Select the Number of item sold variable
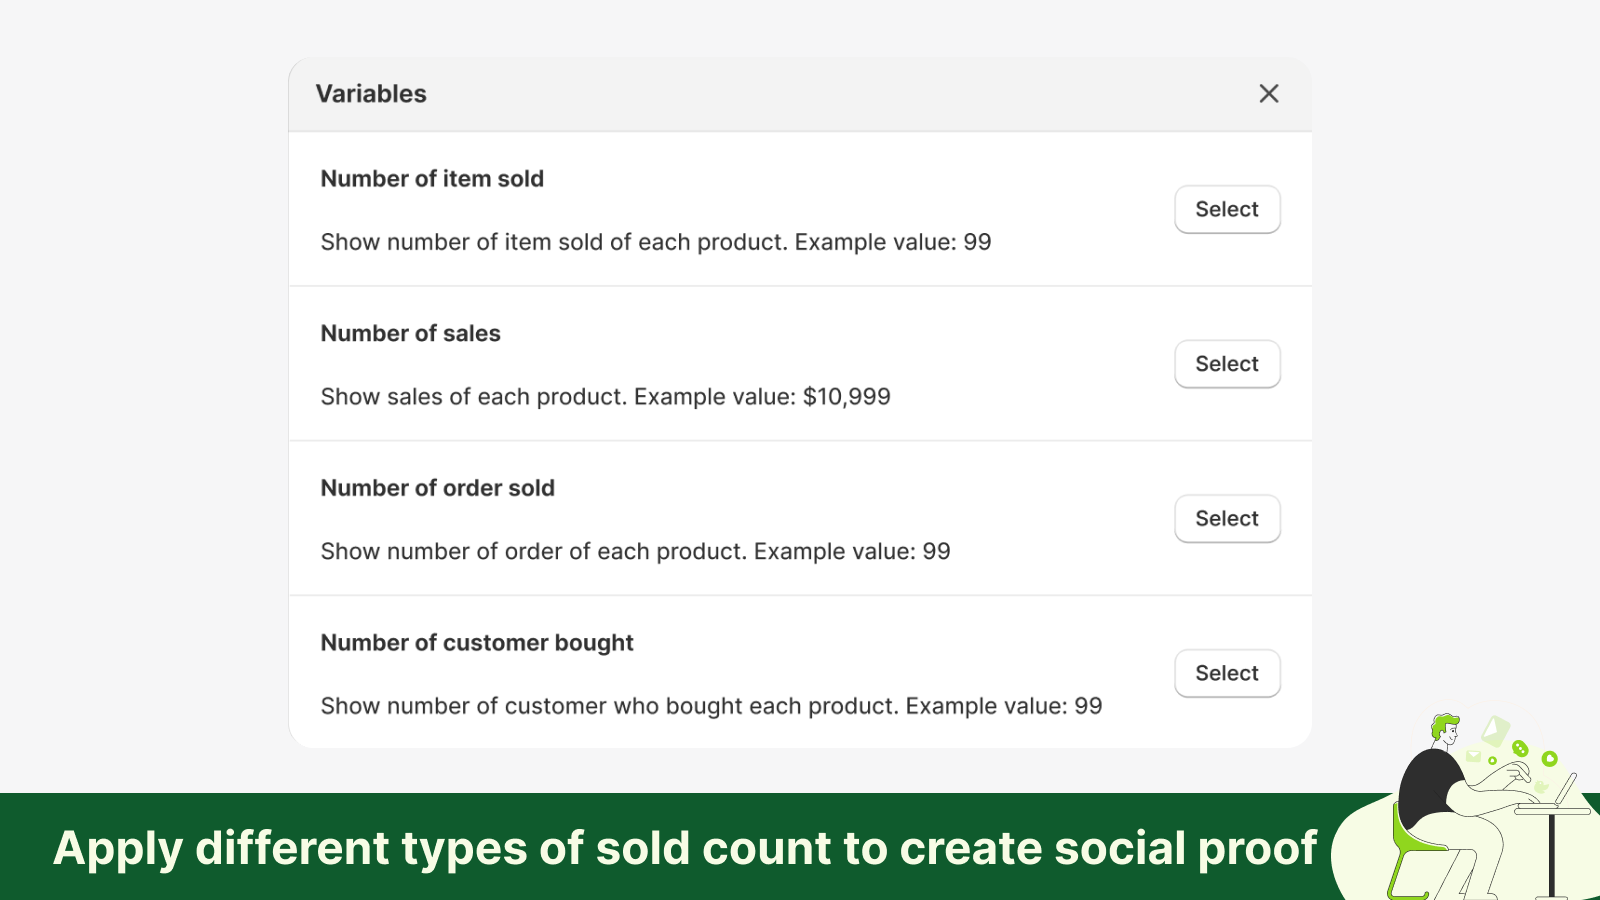 click(1227, 209)
